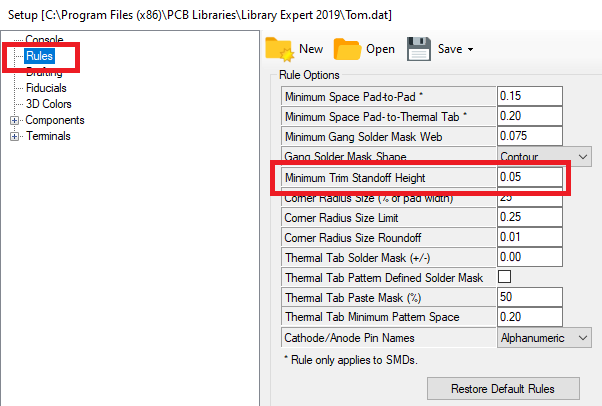602x406 pixels.
Task: Click the Thermal Tab Paste Mask field
Action: coord(530,298)
